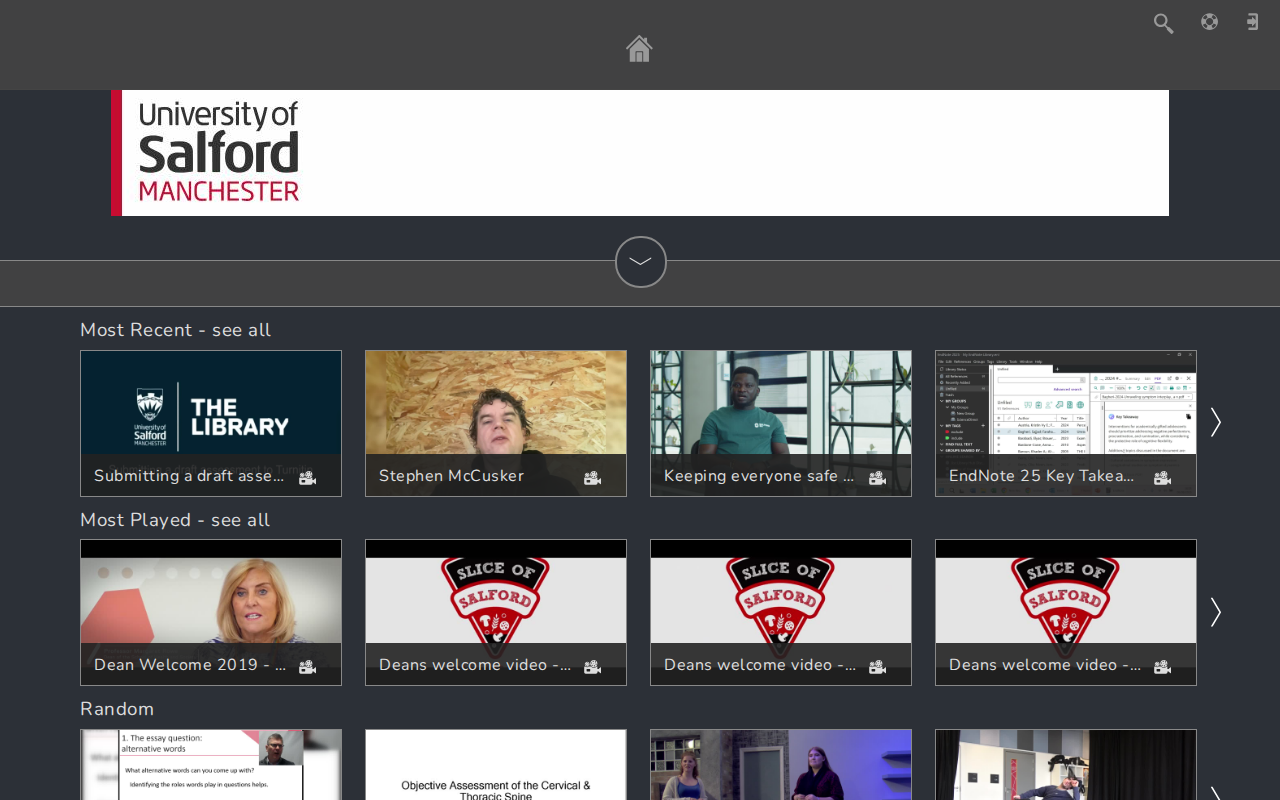Open the 'Dean Welcome 2019' video title
Image resolution: width=1280 pixels, height=800 pixels.
[x=190, y=665]
